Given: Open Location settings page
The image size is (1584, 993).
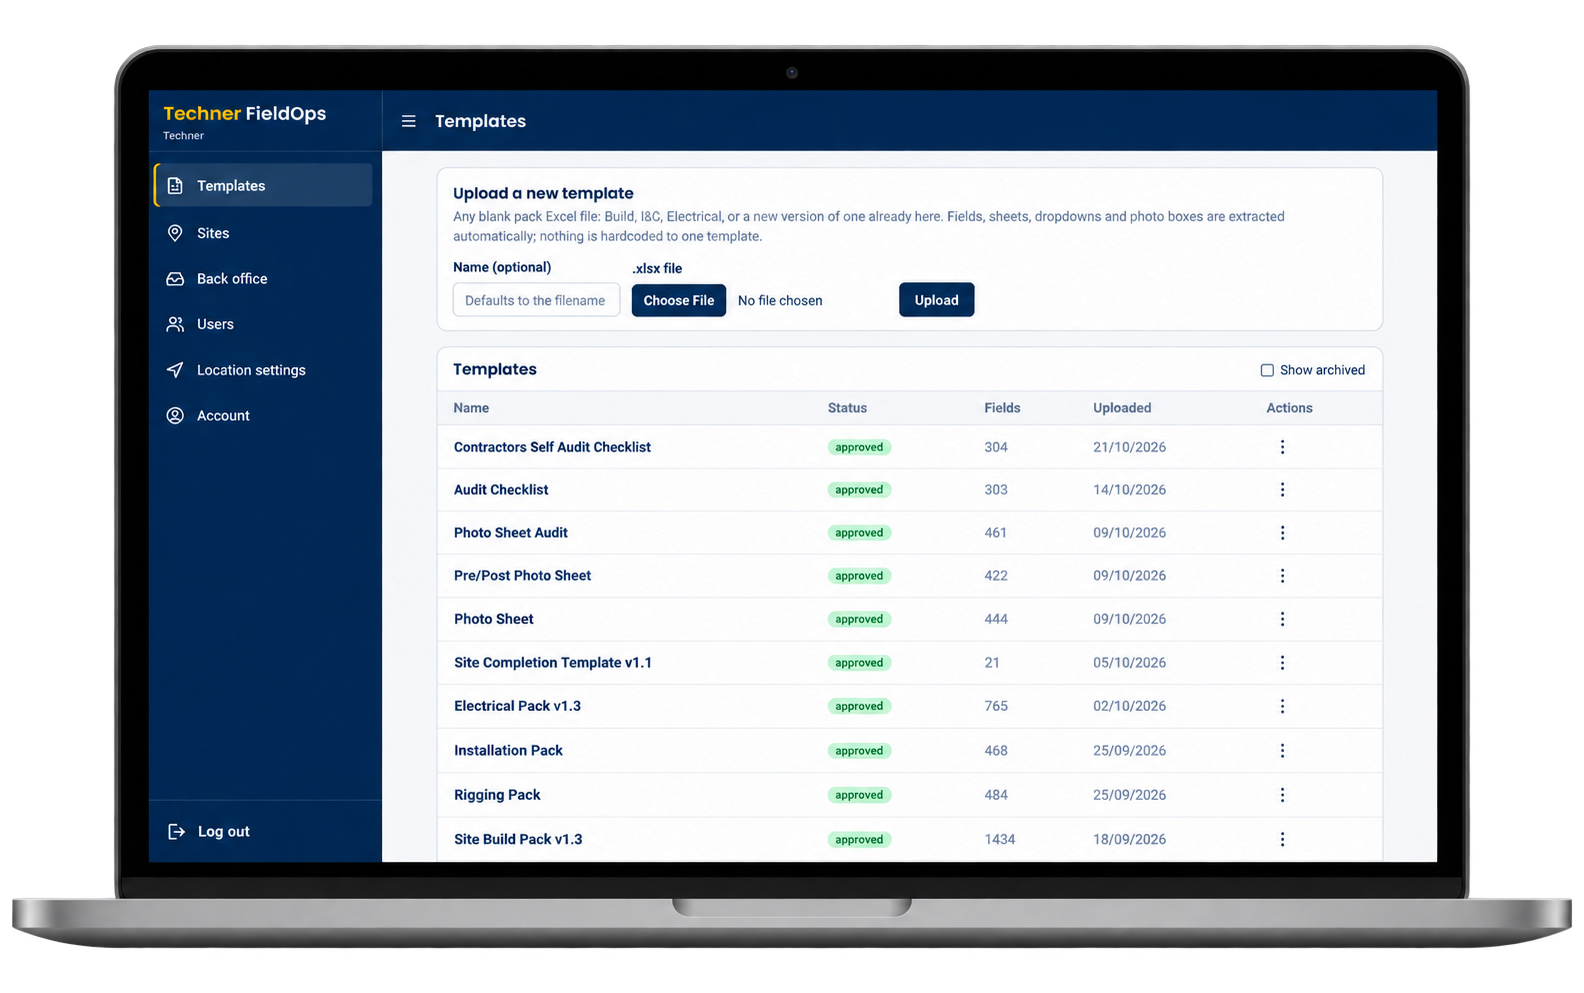Looking at the screenshot, I should [263, 370].
